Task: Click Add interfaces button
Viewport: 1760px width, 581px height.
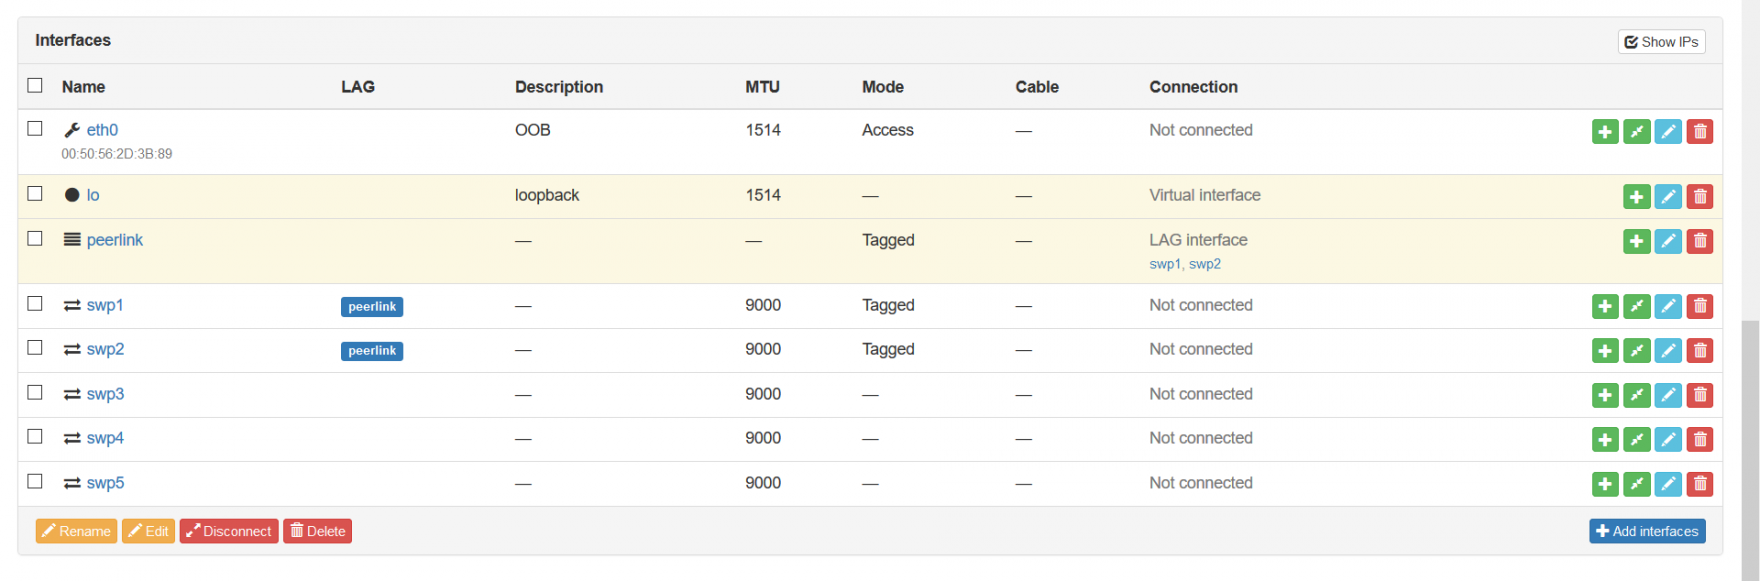Action: [x=1647, y=531]
